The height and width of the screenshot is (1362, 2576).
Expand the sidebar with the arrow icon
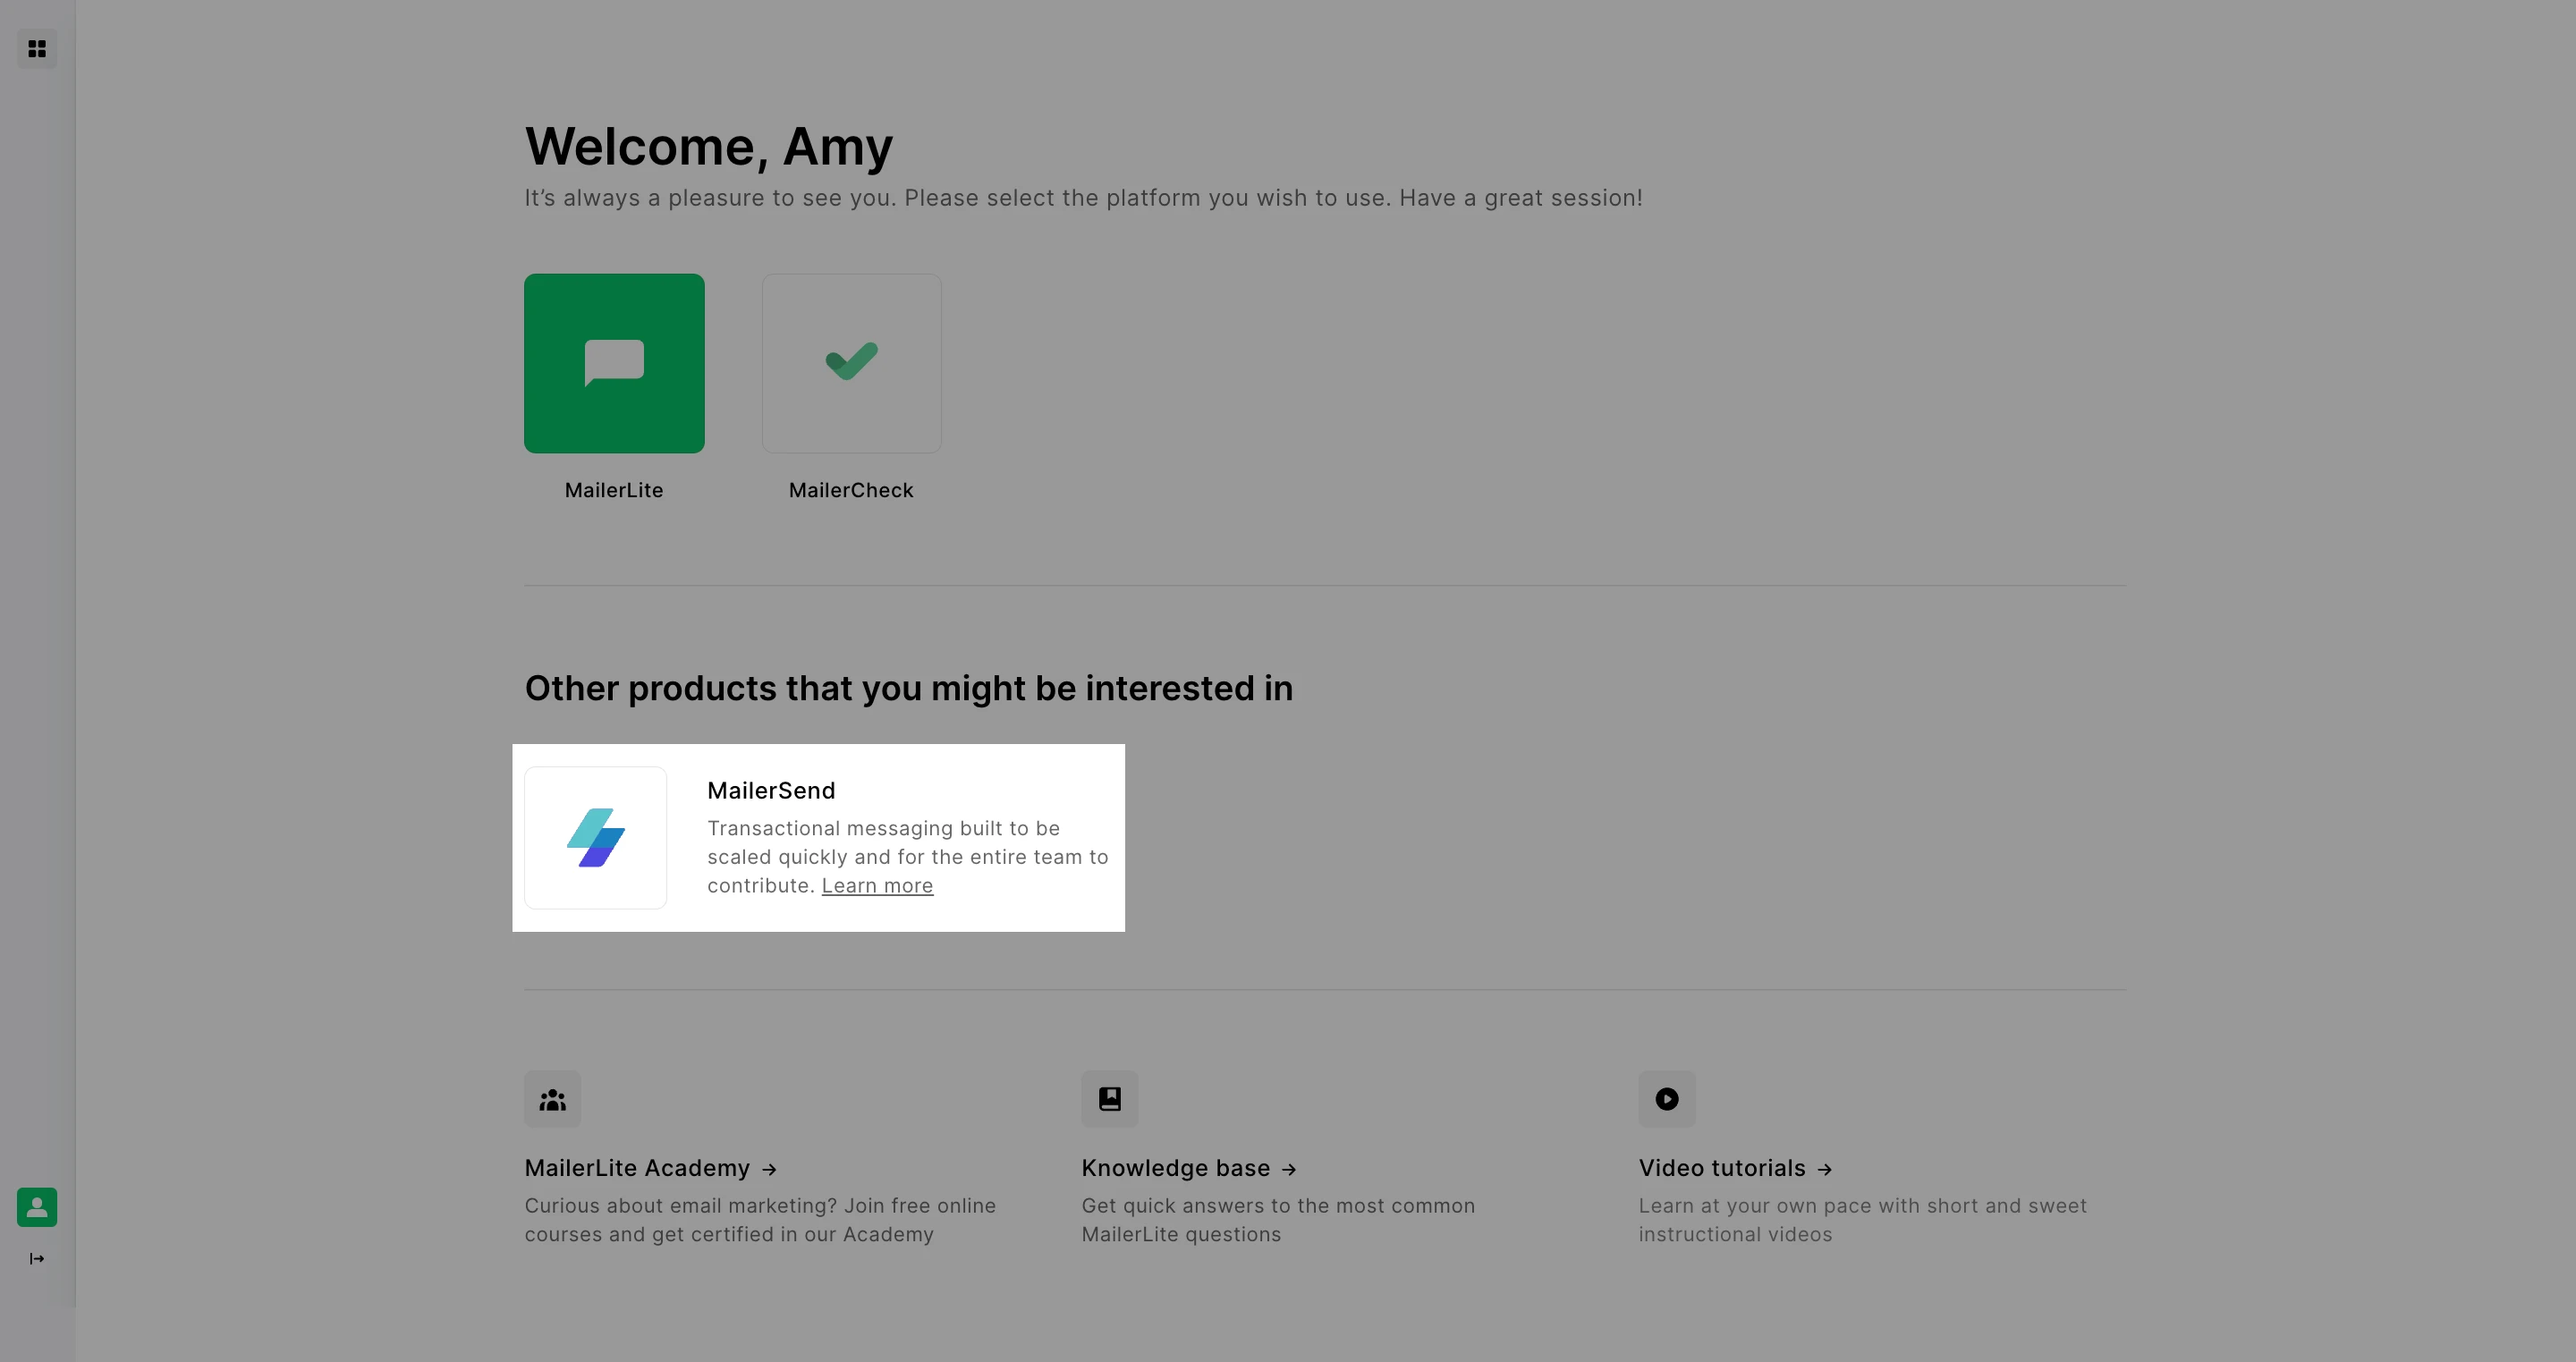(37, 1259)
